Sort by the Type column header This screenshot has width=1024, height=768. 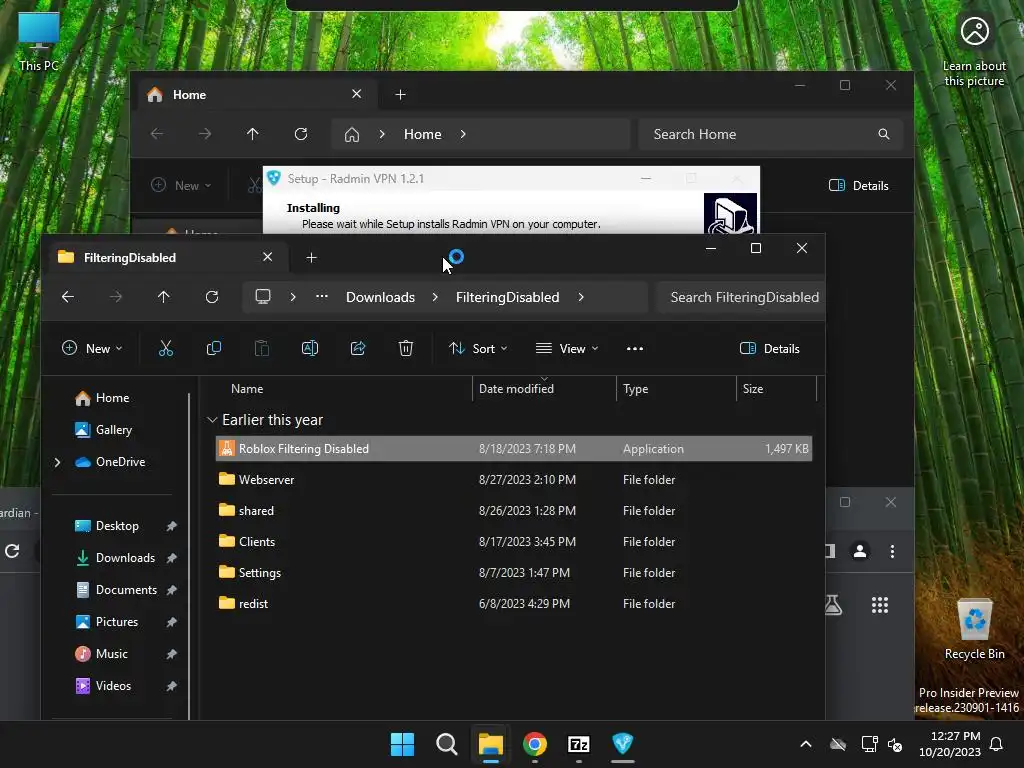tap(635, 389)
